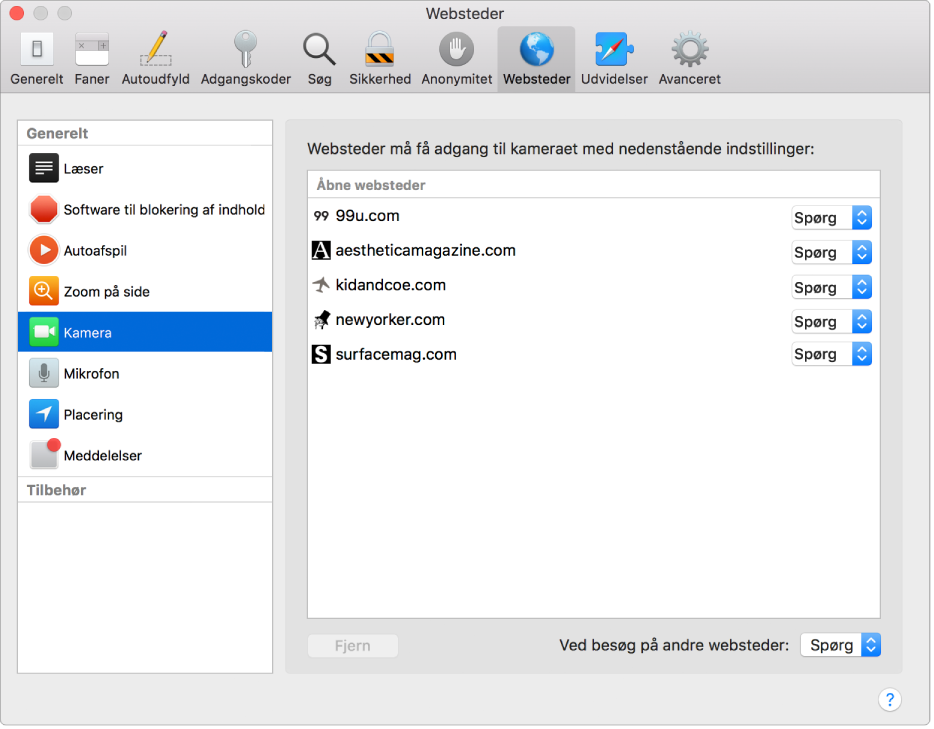Select the green Kamera icon
The width and height of the screenshot is (934, 729).
43,332
